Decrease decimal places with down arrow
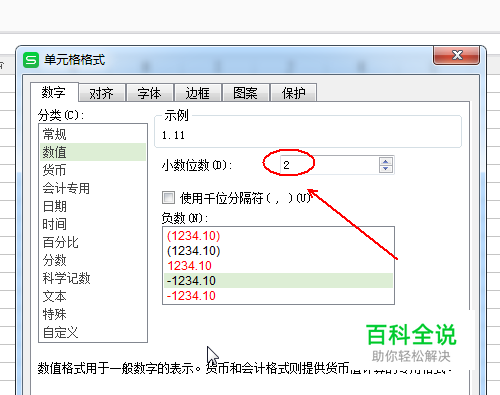 click(x=386, y=169)
